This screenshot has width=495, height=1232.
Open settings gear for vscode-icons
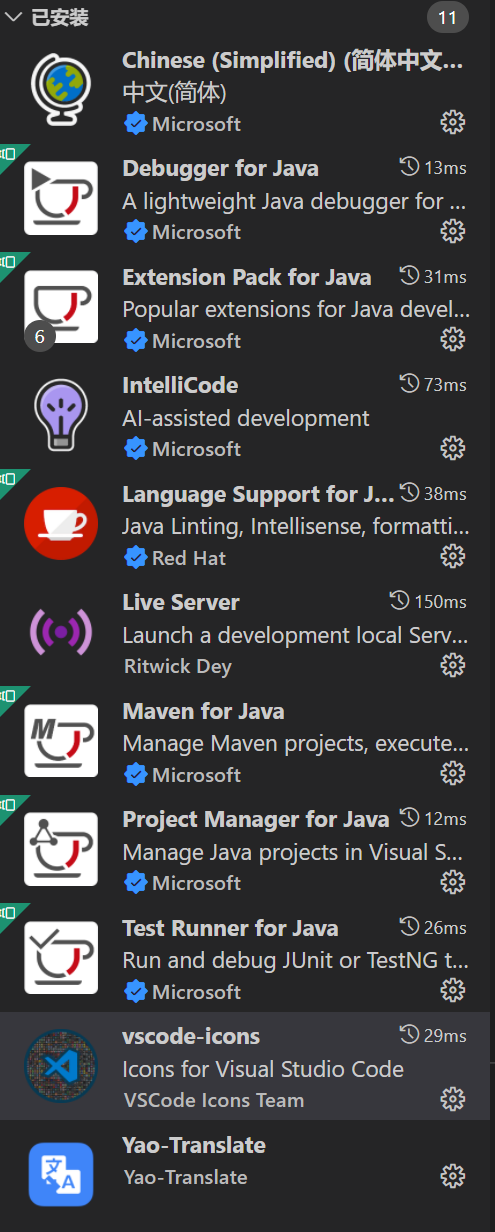453,1098
